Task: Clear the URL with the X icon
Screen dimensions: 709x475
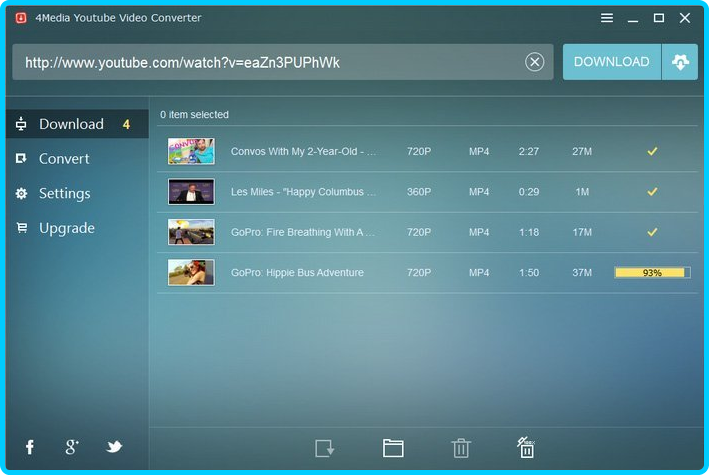Action: (534, 62)
